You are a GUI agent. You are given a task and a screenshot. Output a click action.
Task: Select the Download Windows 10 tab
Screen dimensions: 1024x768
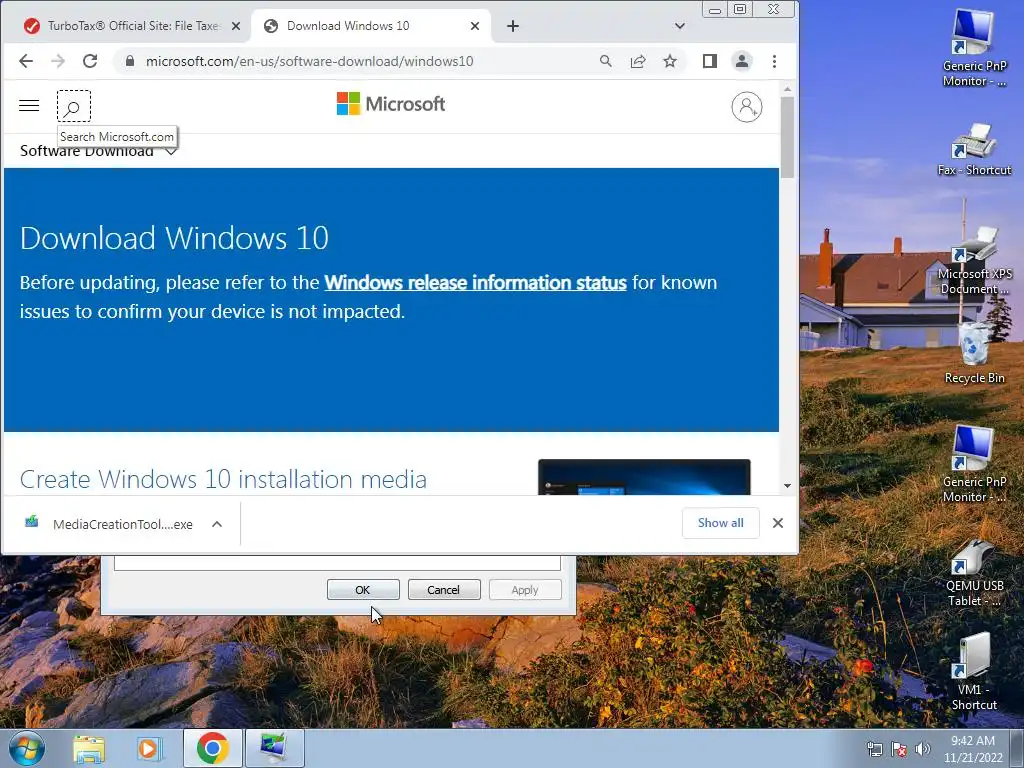(371, 26)
